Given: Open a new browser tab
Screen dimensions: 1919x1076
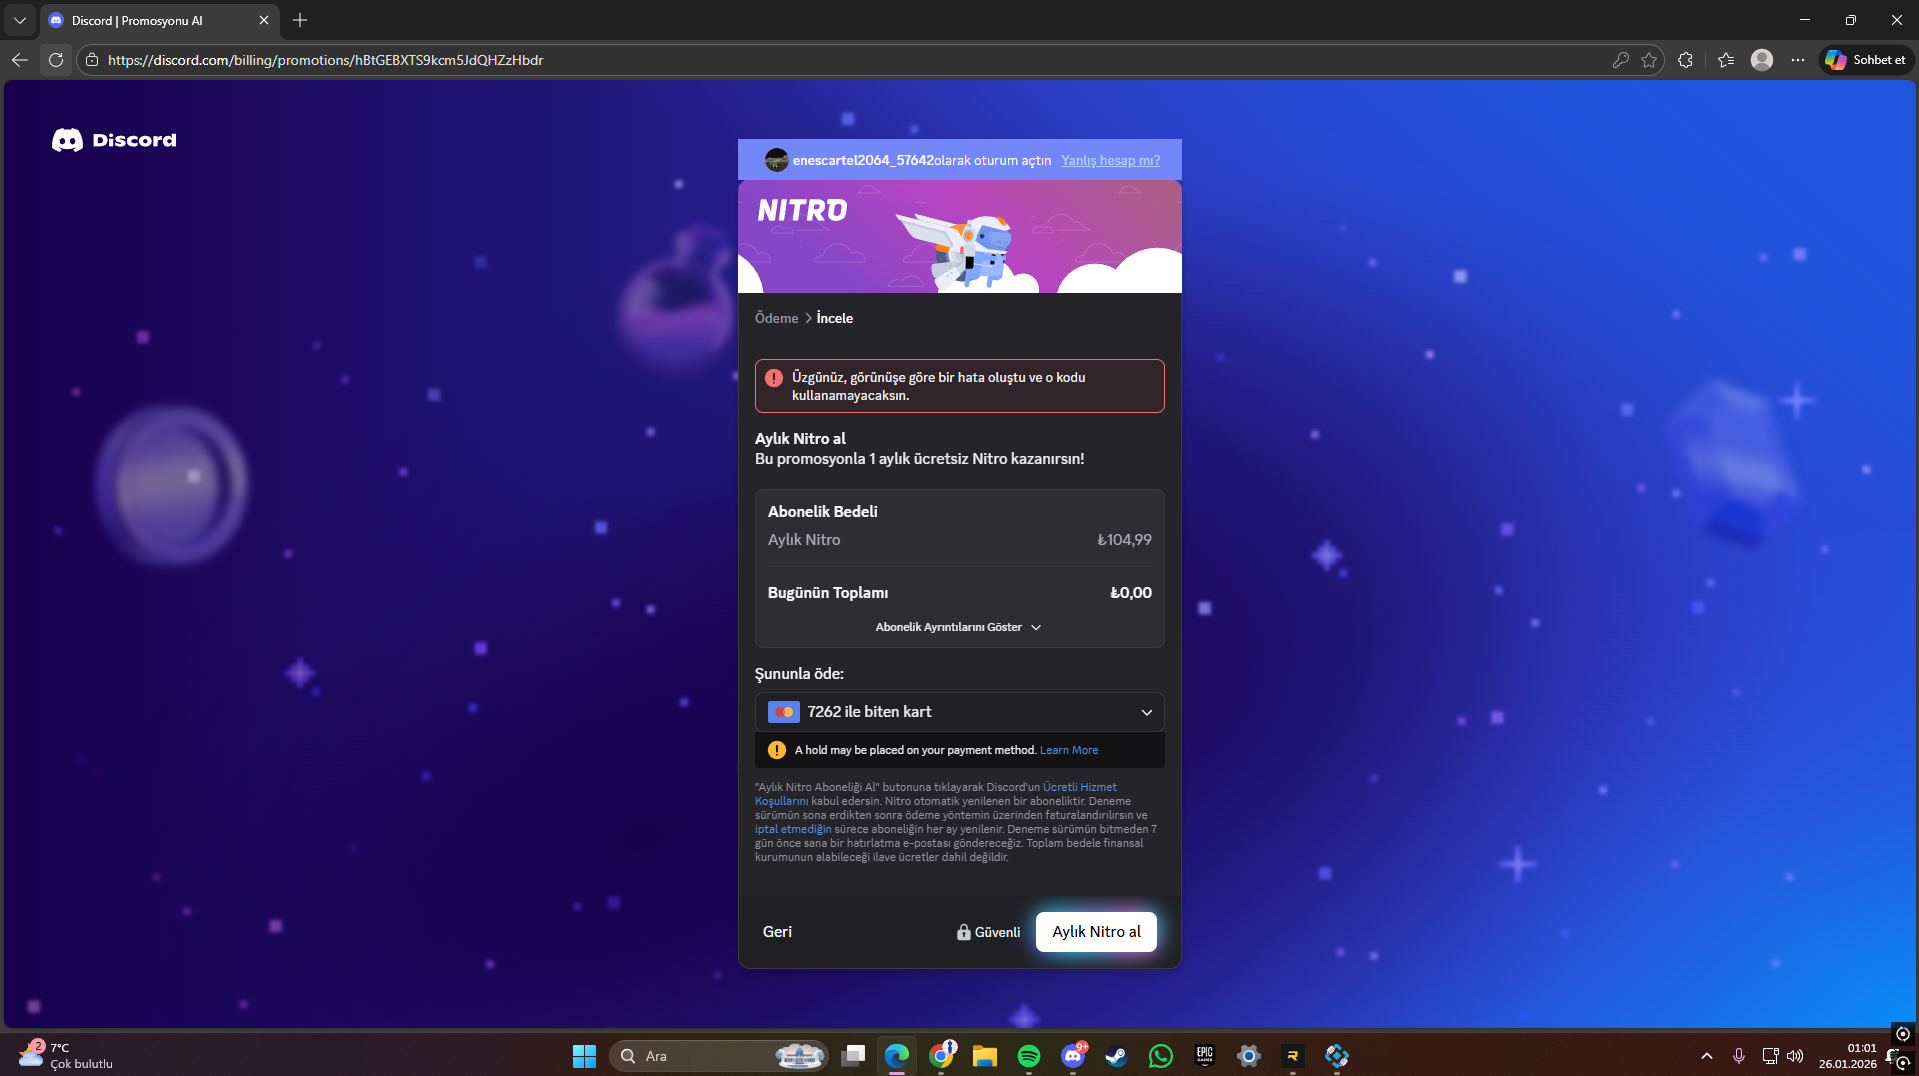Looking at the screenshot, I should tap(300, 20).
